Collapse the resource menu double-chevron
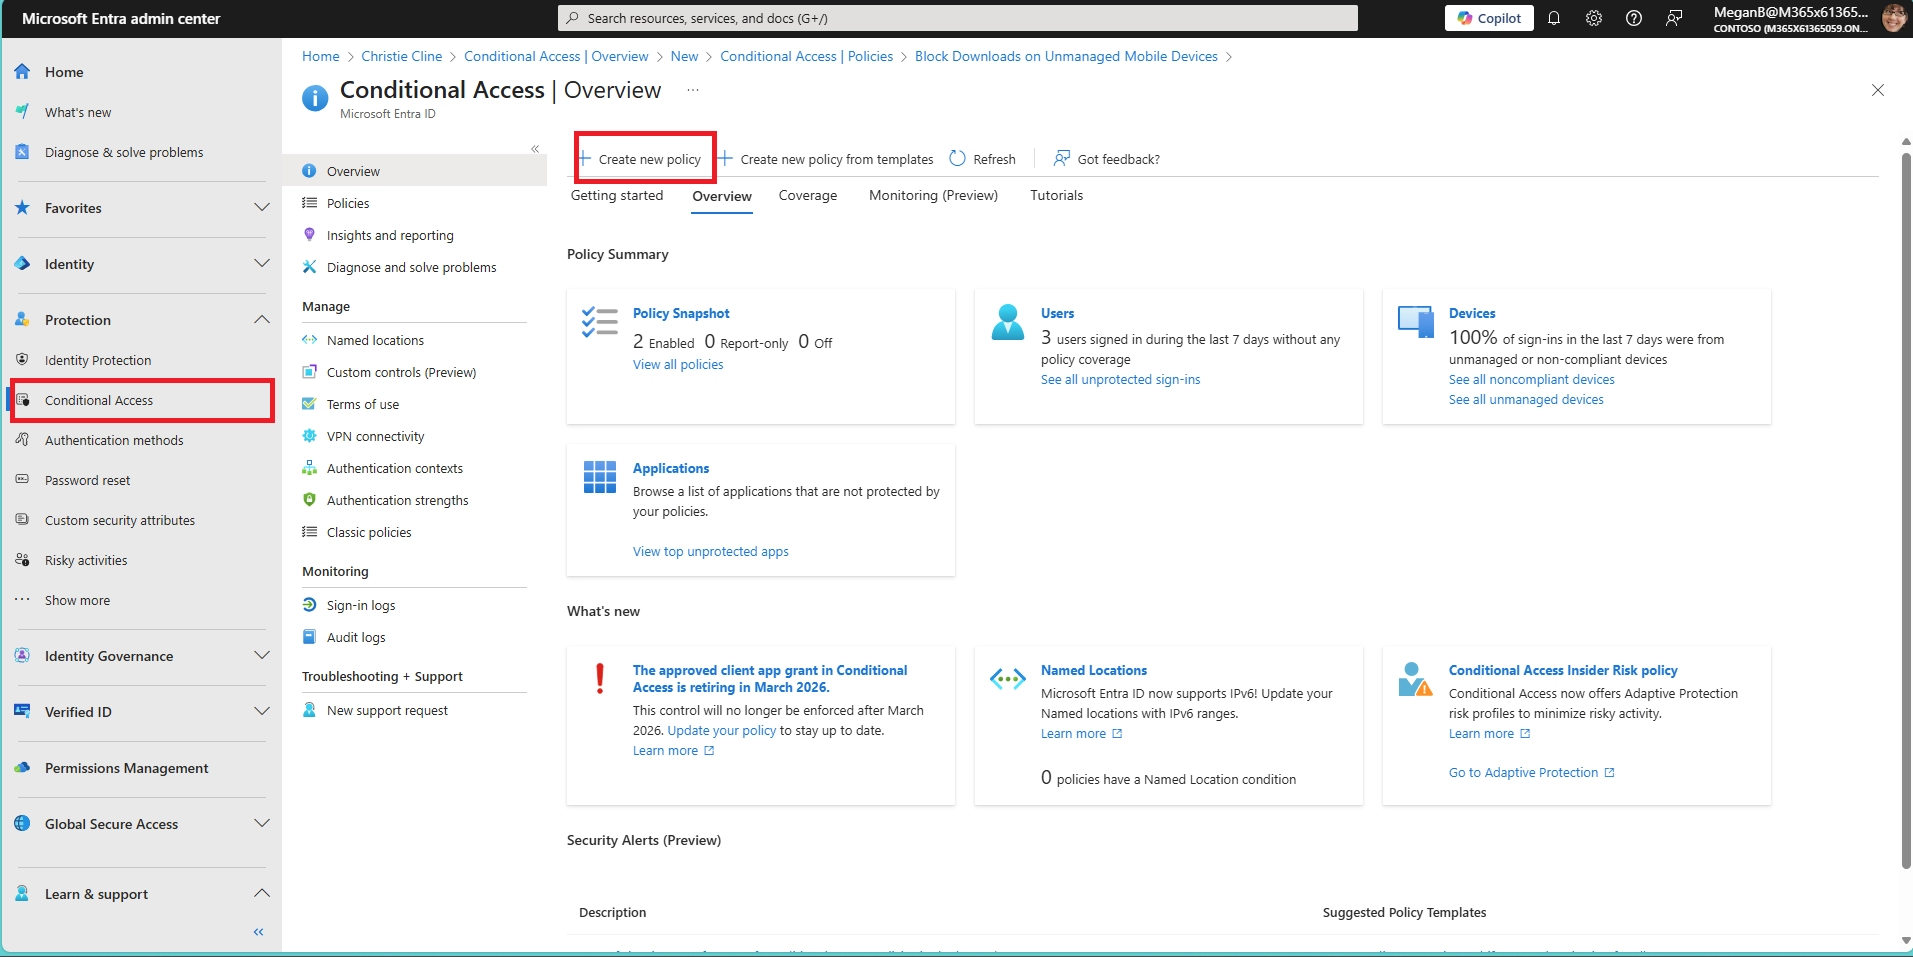1913x957 pixels. [x=535, y=149]
